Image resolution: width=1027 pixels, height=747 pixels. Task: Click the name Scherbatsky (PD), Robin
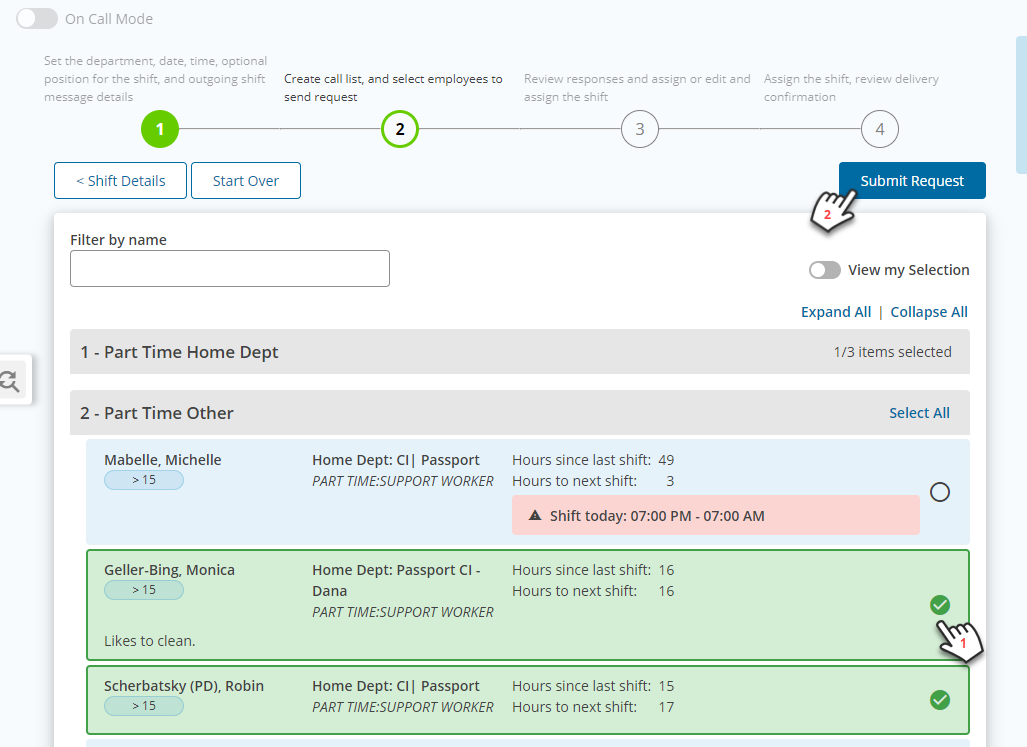pos(184,685)
